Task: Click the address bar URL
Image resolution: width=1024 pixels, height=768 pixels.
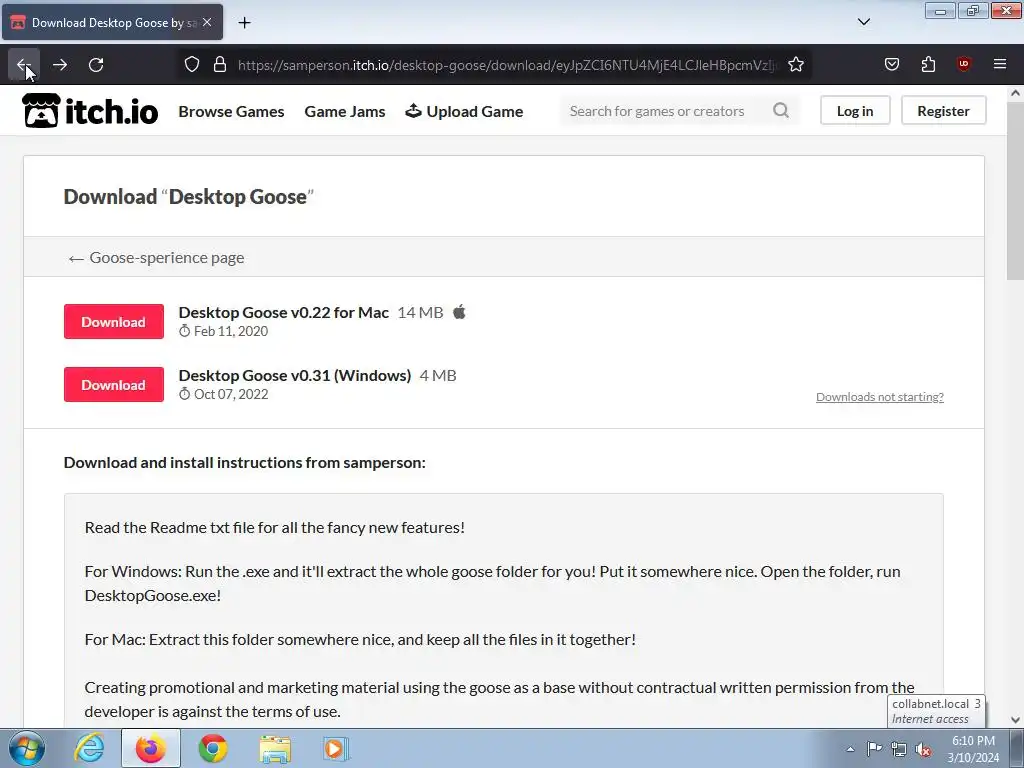Action: pyautogui.click(x=507, y=65)
